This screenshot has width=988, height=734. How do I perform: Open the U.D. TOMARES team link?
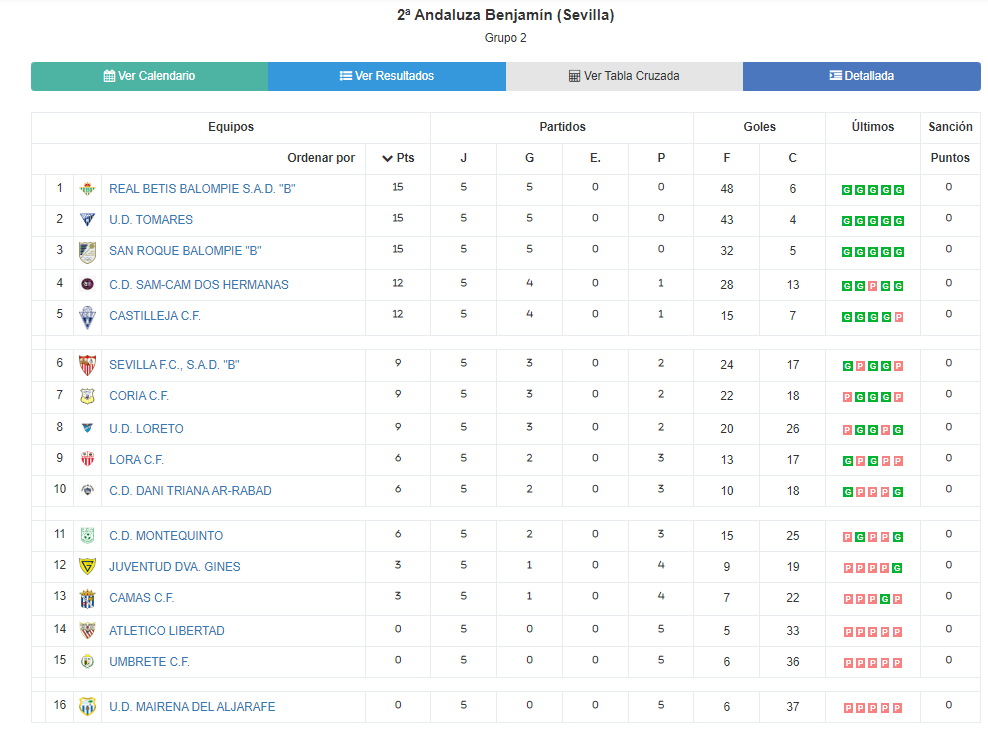coord(151,220)
